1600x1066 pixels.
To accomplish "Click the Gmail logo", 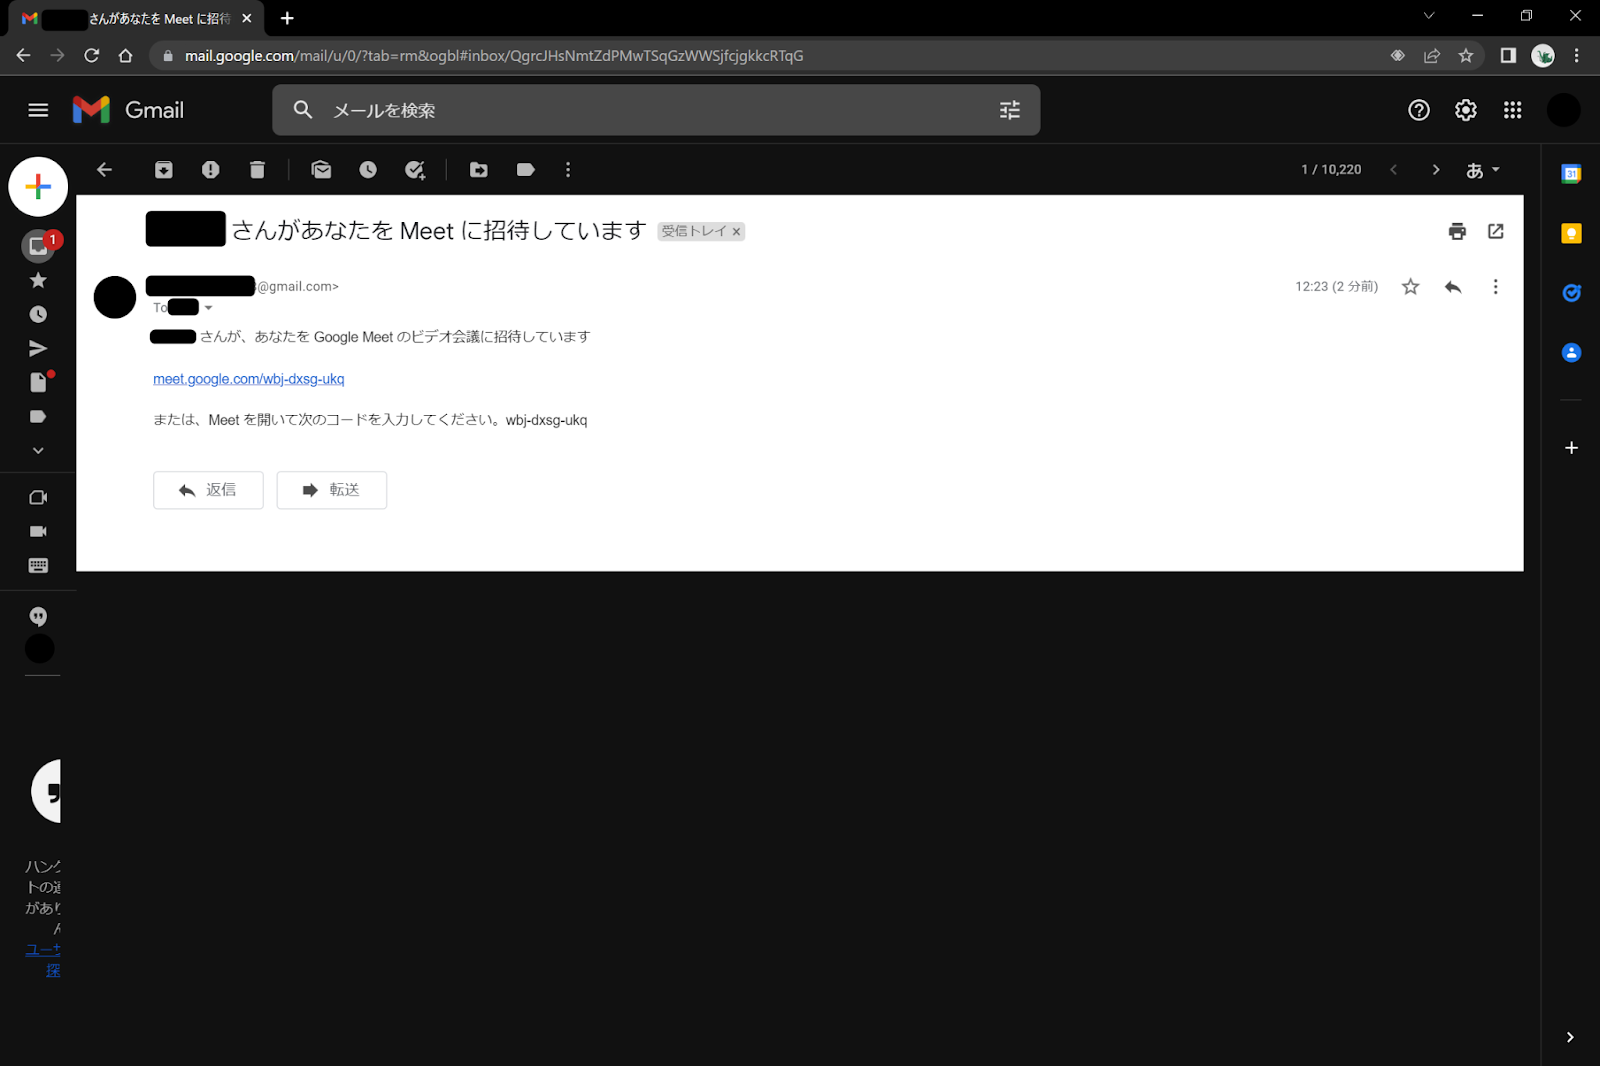I will 129,110.
